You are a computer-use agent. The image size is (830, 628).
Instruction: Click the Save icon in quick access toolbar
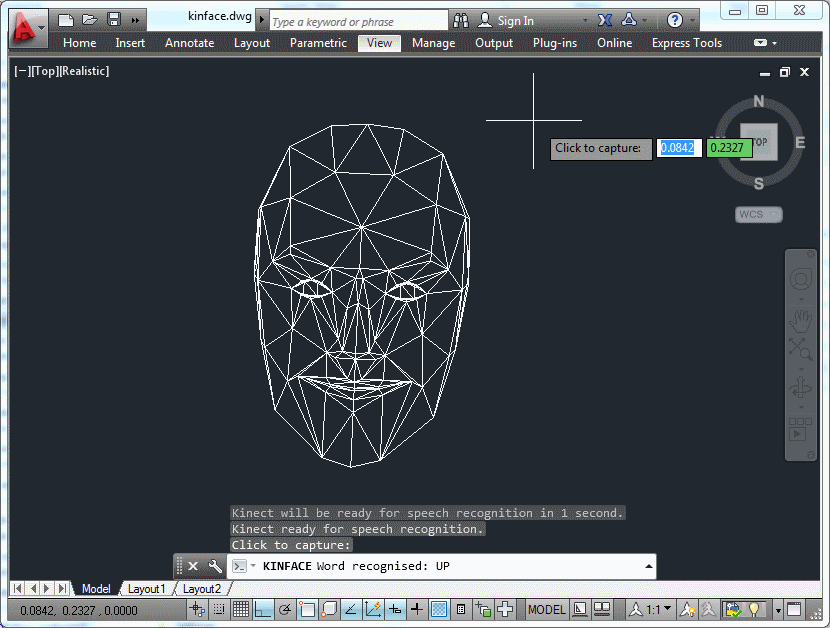pyautogui.click(x=113, y=20)
